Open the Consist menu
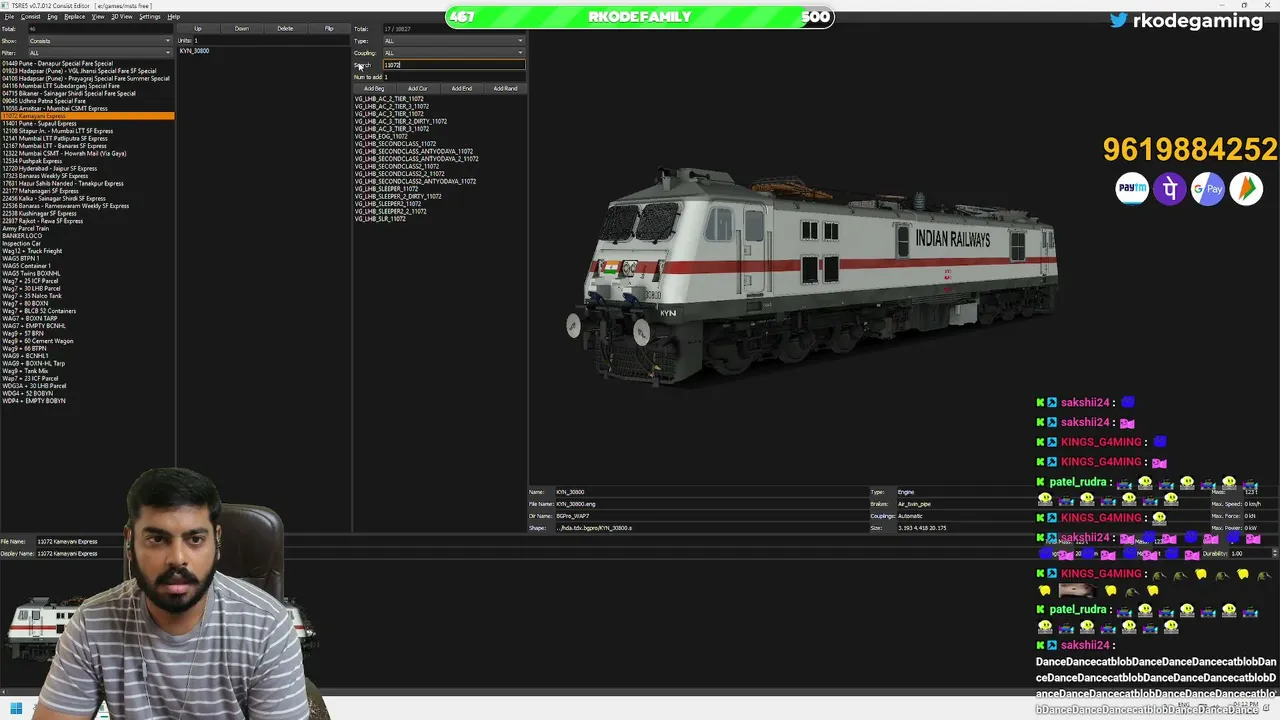 tap(30, 17)
